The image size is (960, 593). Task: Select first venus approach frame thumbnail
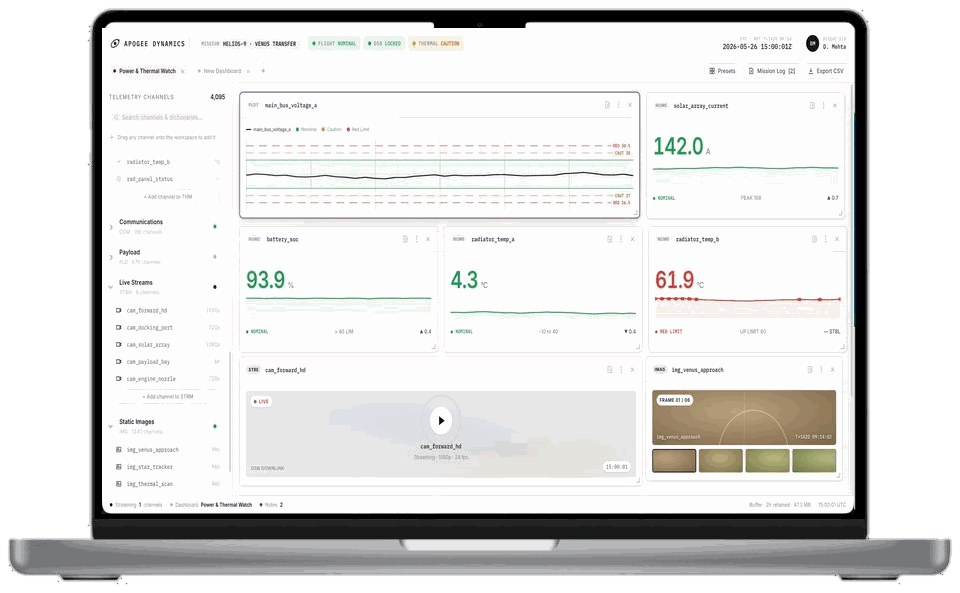tap(674, 461)
